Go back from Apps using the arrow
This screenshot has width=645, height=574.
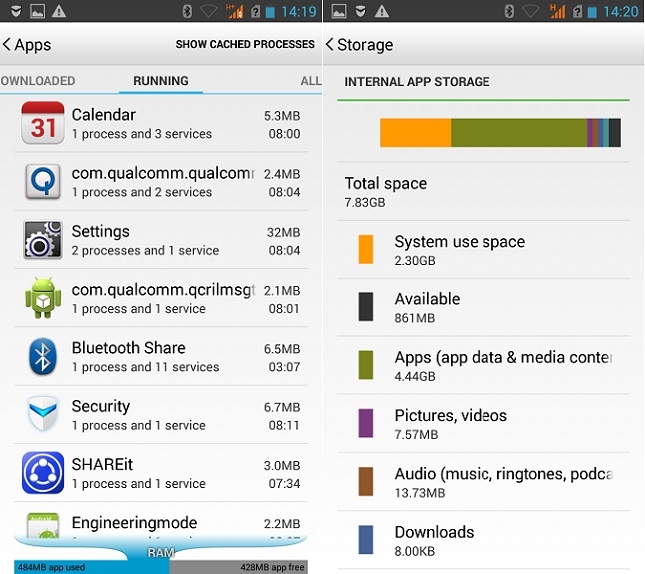pyautogui.click(x=7, y=44)
